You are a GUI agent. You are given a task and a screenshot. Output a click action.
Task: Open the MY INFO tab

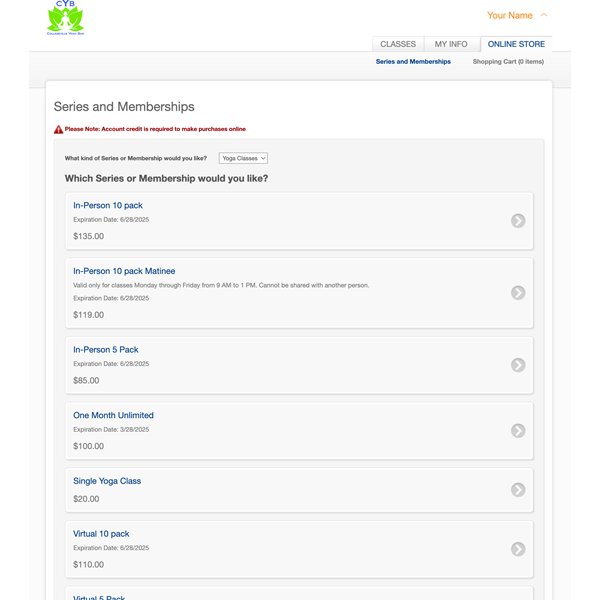click(451, 44)
